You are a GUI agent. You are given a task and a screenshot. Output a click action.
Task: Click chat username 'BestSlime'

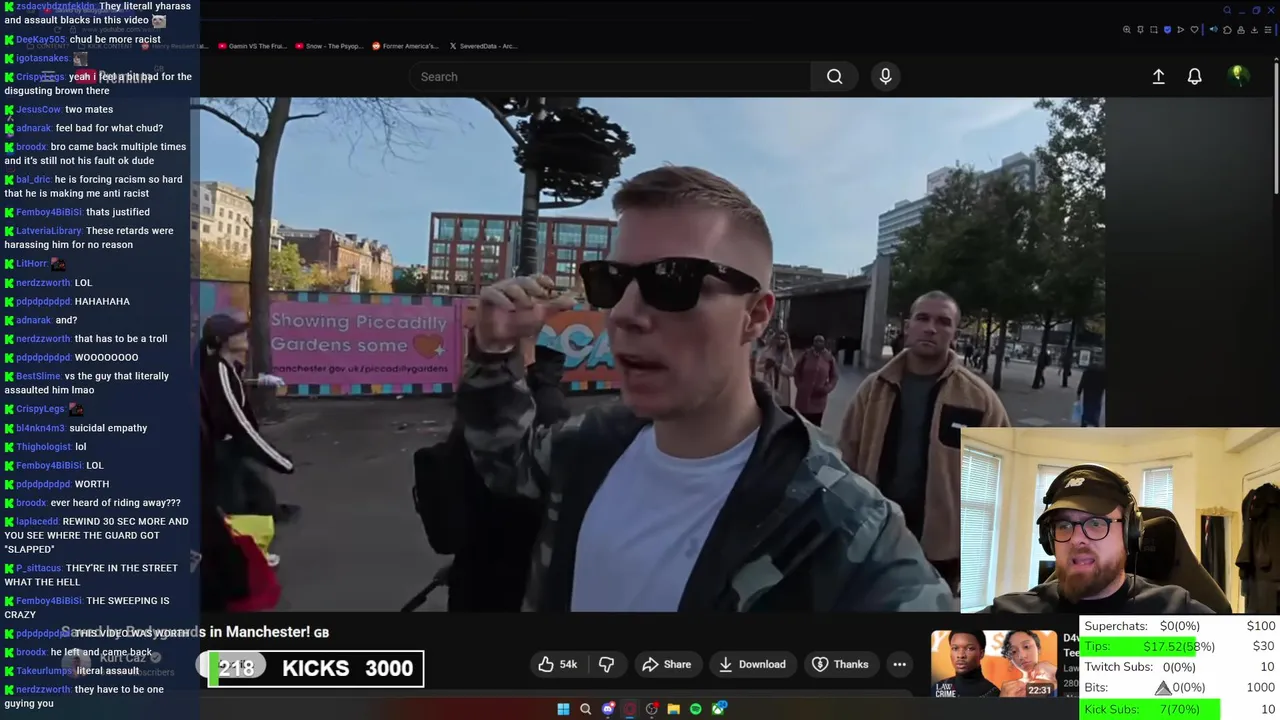click(38, 376)
